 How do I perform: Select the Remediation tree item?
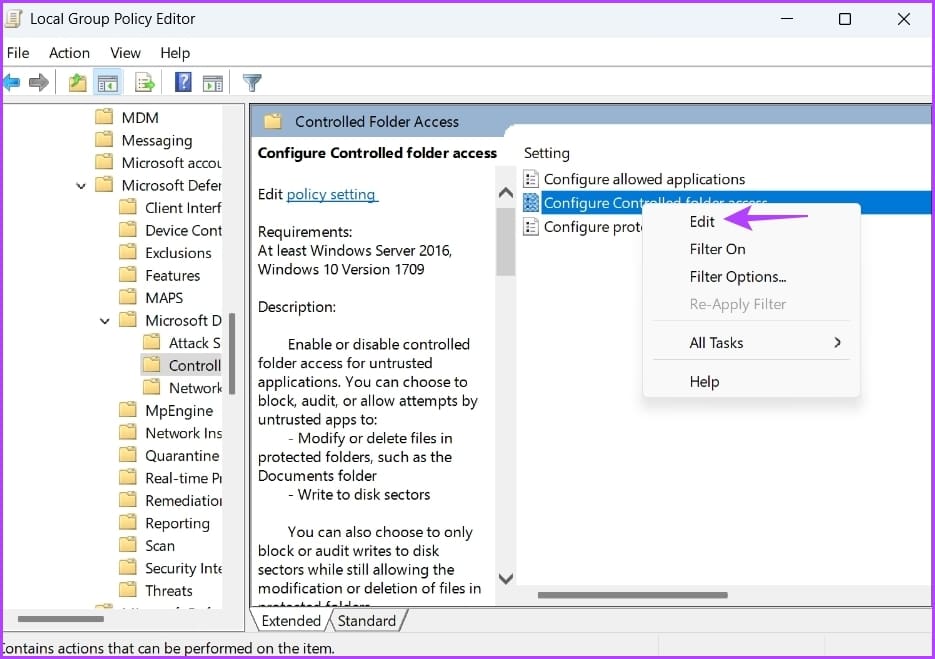click(183, 500)
